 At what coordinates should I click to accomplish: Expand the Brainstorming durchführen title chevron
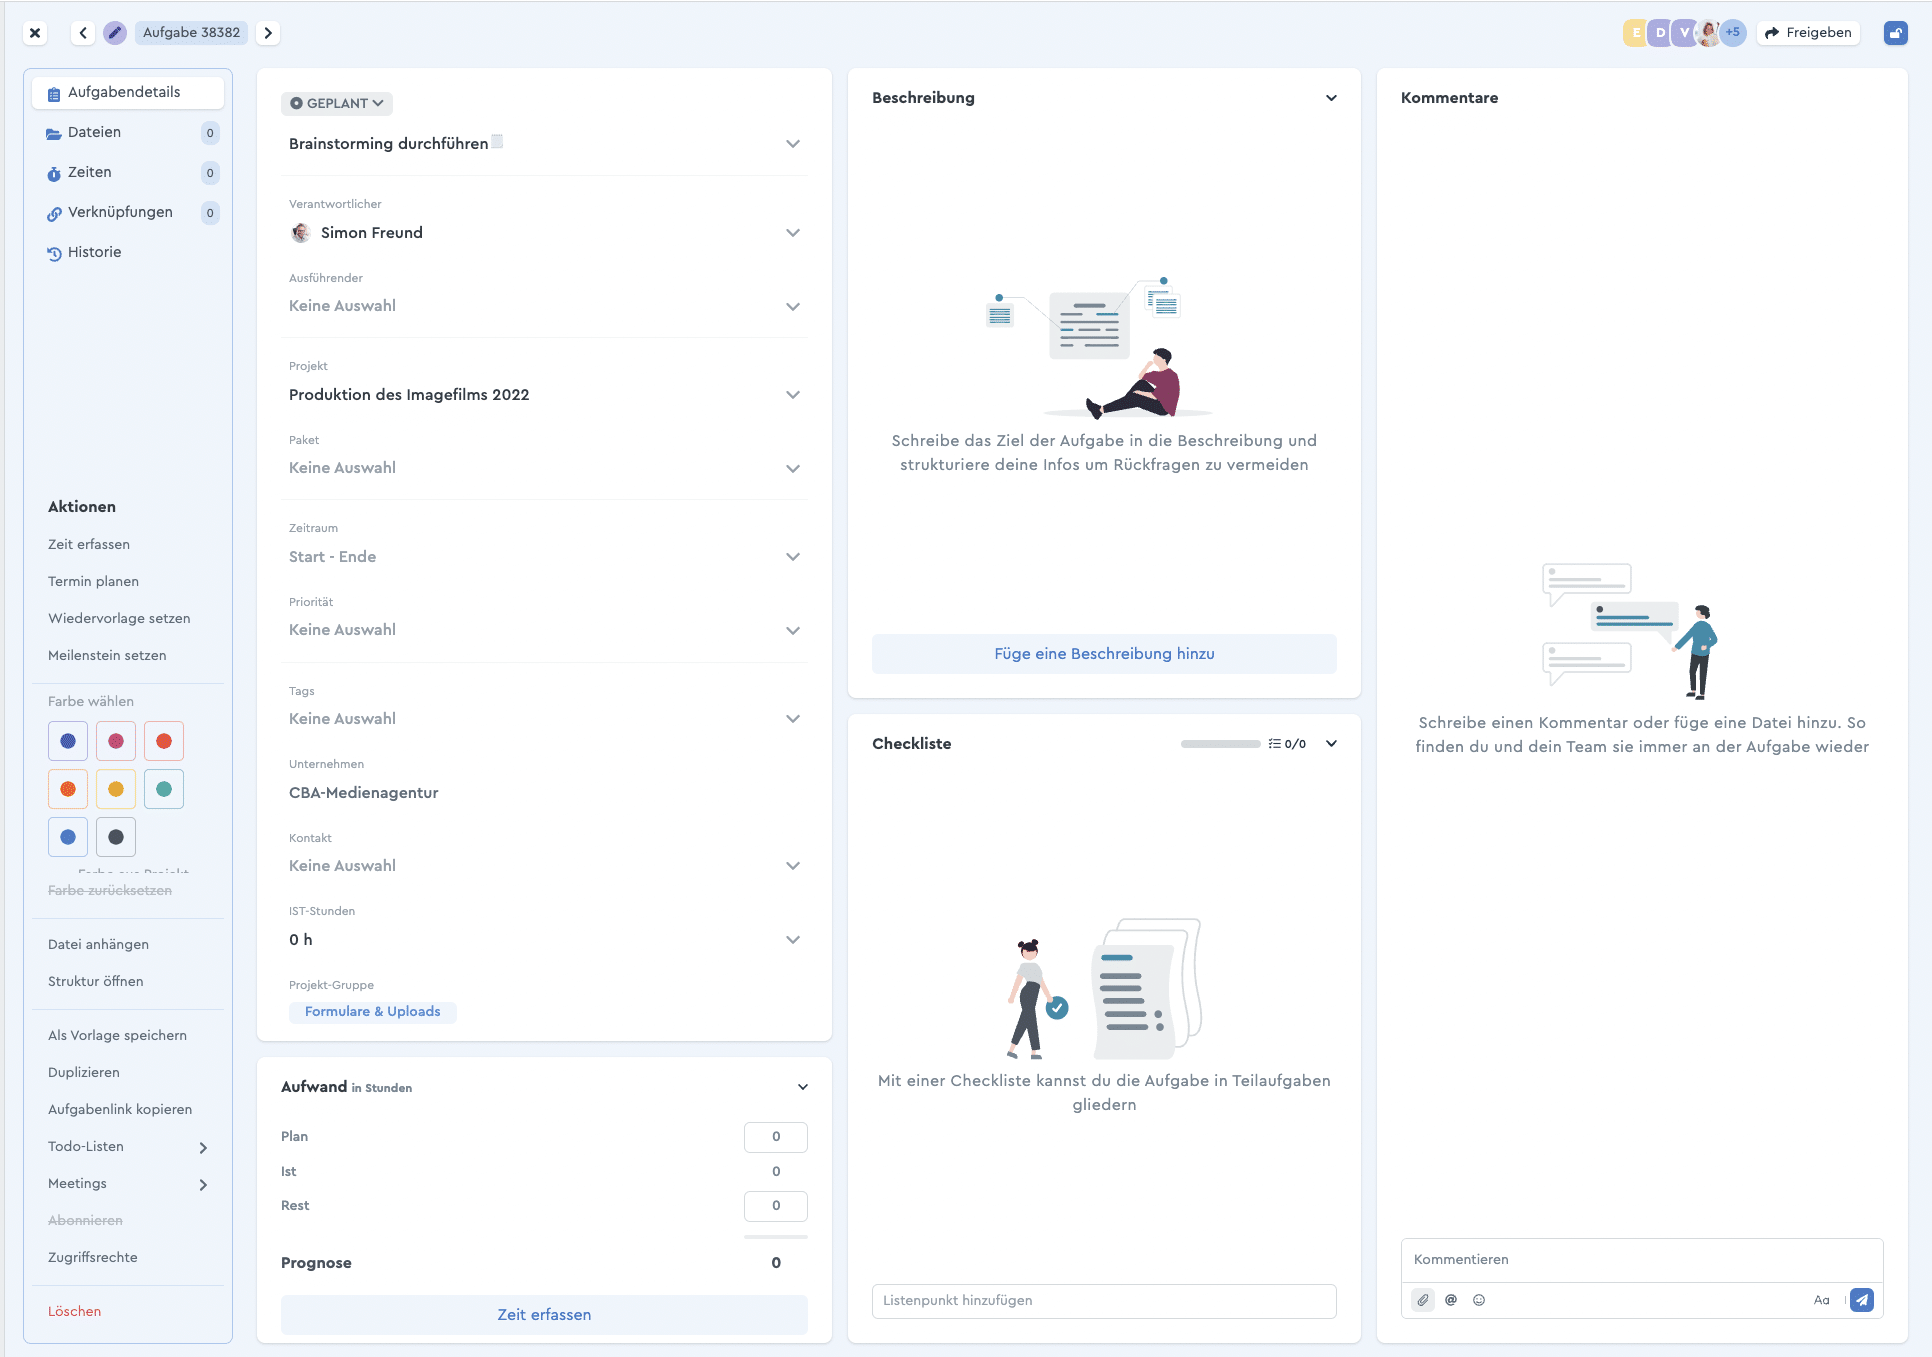pos(793,144)
